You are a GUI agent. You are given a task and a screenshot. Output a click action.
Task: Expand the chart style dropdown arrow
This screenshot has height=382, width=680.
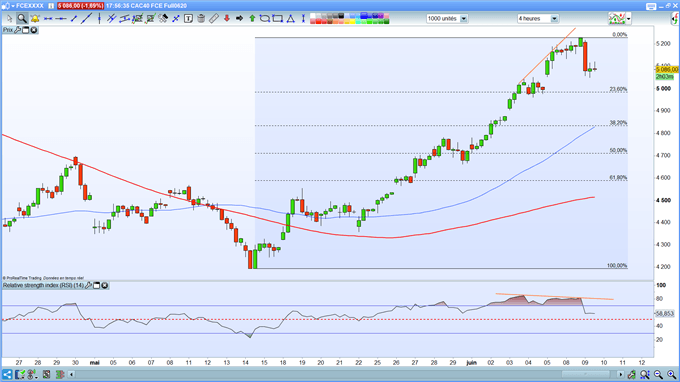(628, 19)
